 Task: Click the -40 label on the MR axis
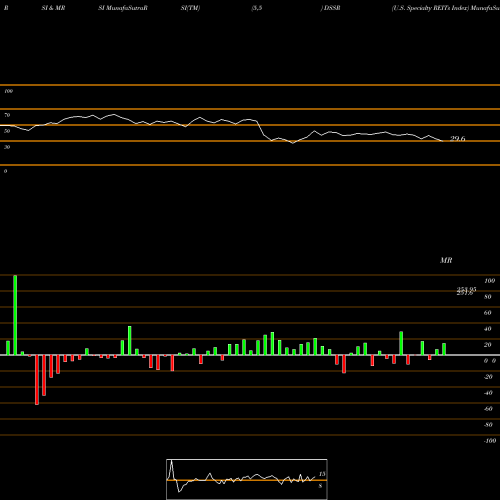(x=488, y=393)
